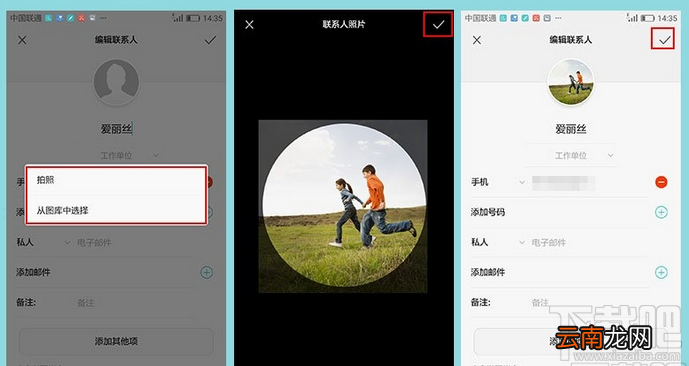This screenshot has height=366, width=689.
Task: Tap the checkmark in left screen's editor header
Action: point(210,40)
